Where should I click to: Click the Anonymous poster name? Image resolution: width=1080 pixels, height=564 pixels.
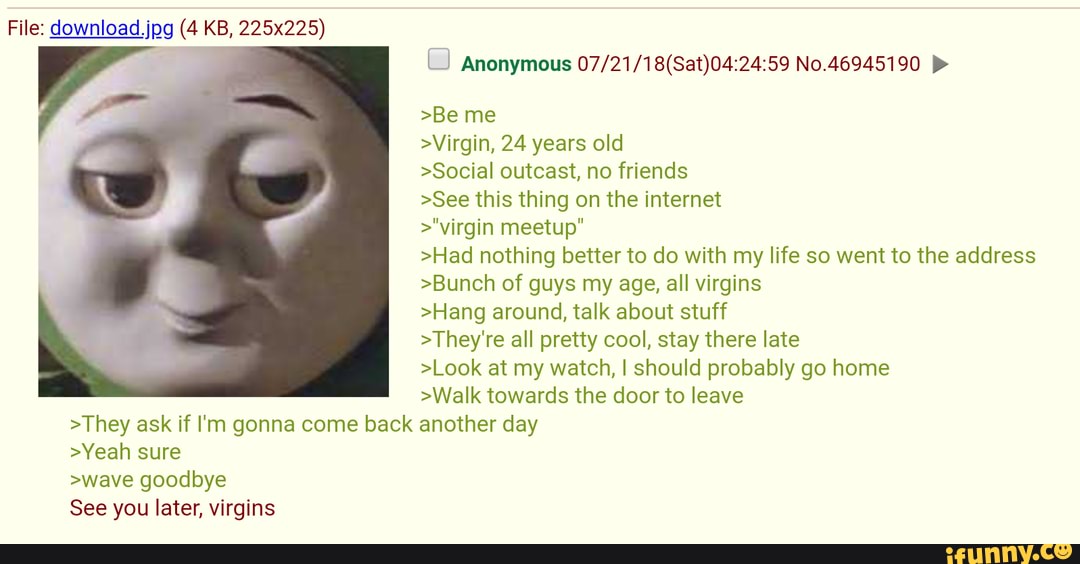(516, 64)
